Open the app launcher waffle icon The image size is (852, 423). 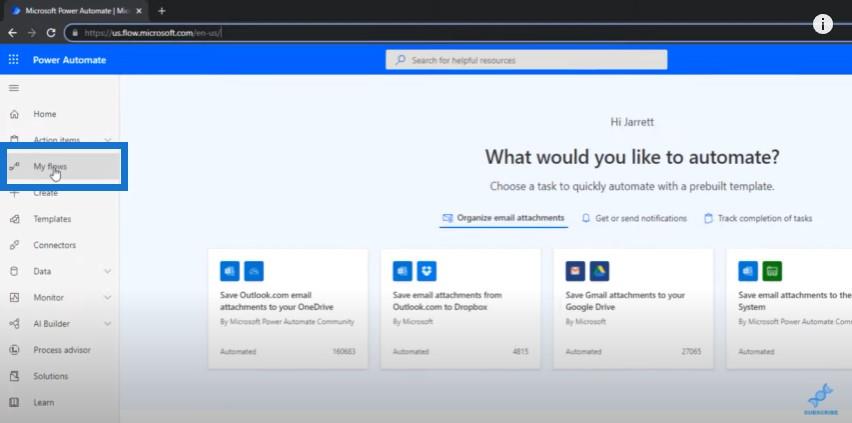point(14,60)
